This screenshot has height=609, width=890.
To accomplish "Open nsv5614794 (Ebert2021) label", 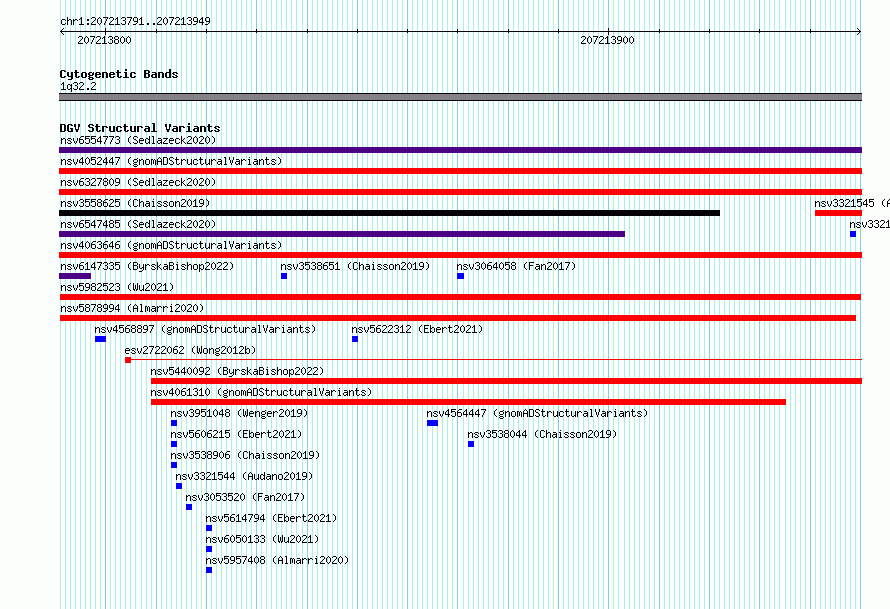I will (271, 518).
